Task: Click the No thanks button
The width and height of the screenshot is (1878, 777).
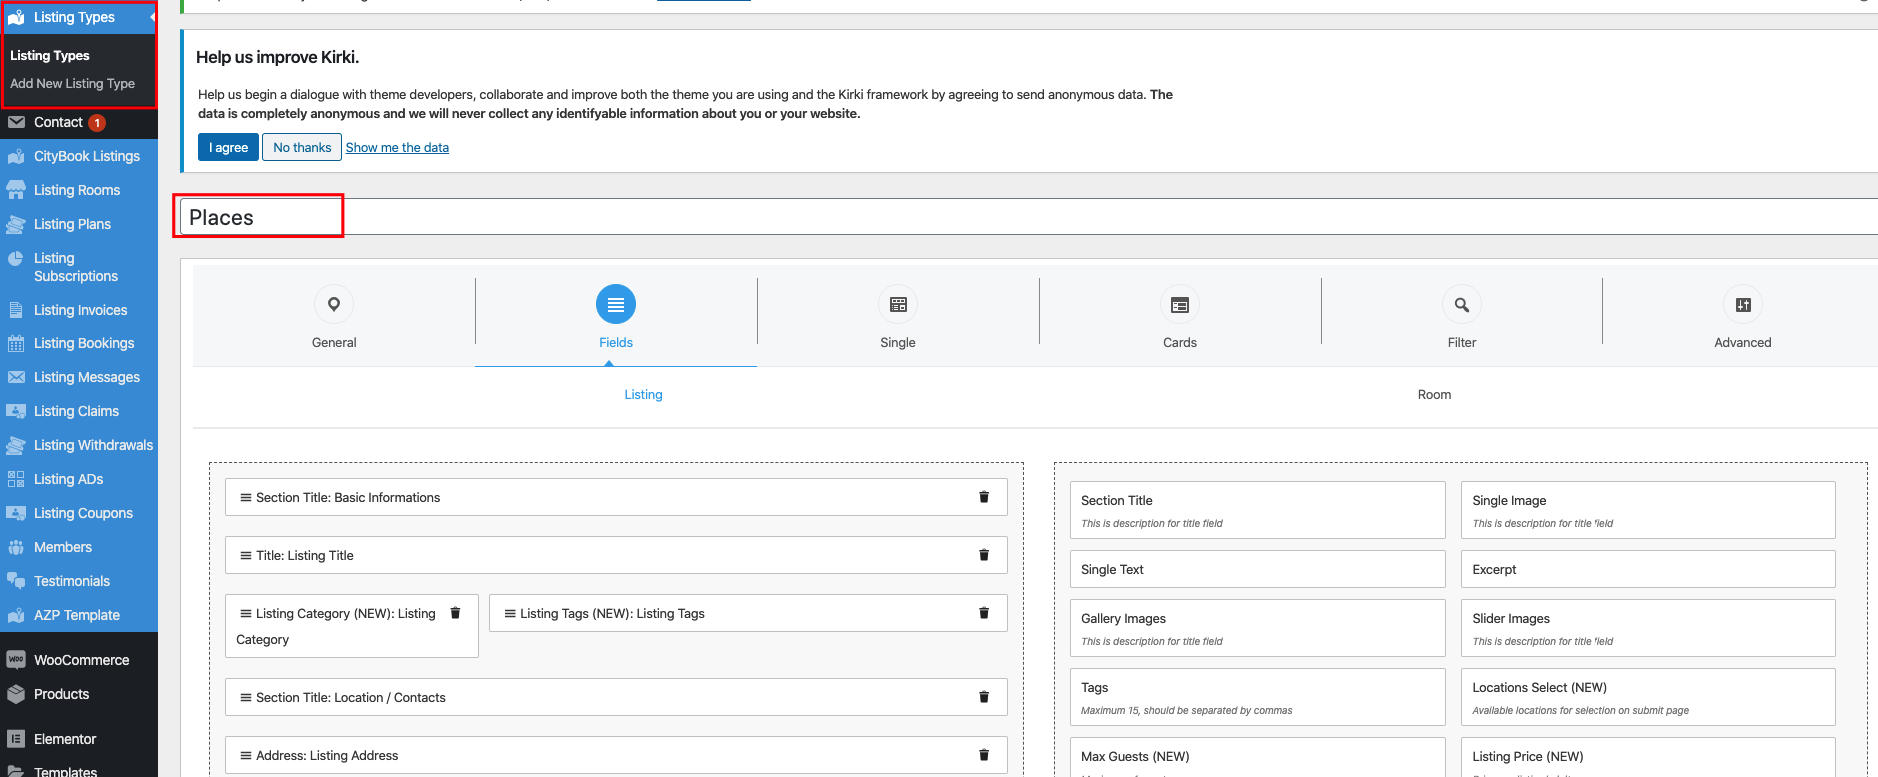Action: [302, 147]
